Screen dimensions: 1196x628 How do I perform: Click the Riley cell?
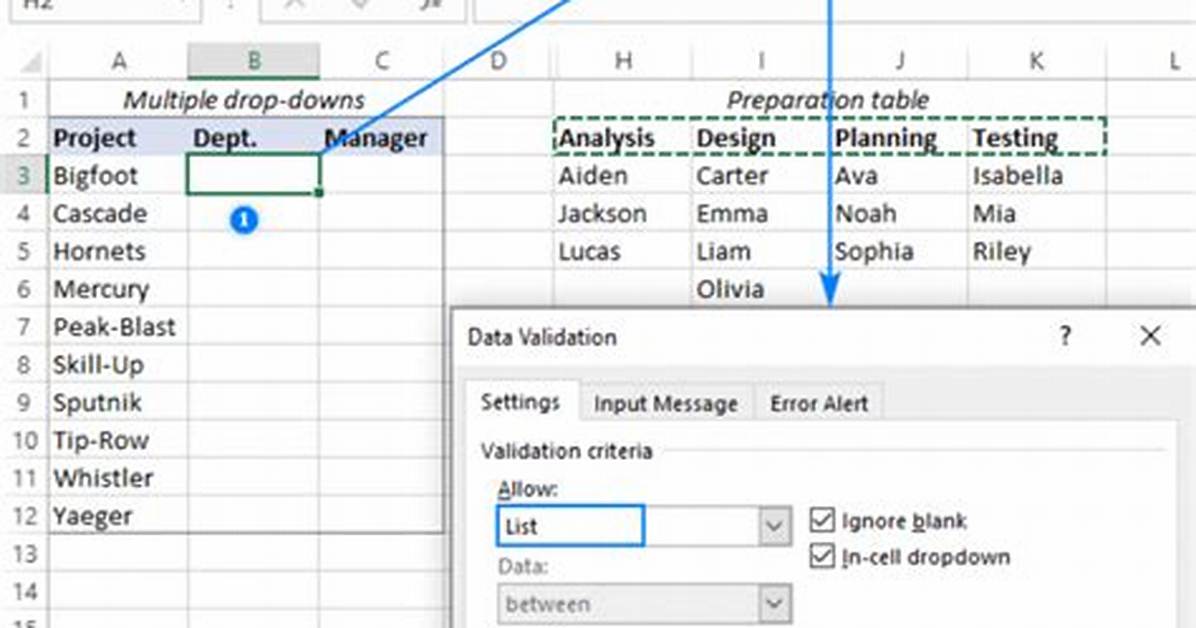[x=1036, y=251]
